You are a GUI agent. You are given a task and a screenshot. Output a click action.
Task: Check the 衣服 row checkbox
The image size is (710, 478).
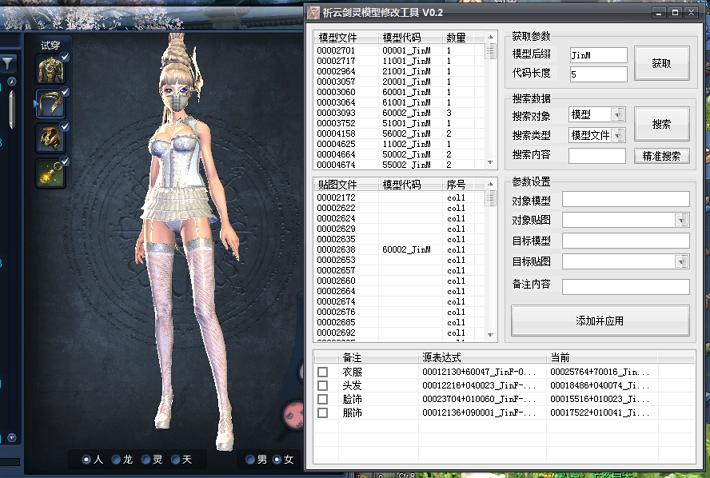pos(322,372)
